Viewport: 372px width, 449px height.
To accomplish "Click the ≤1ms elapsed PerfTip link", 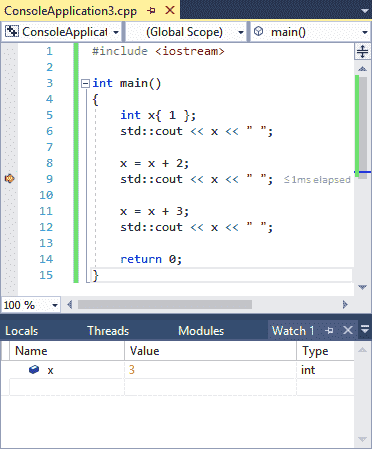I will click(x=317, y=180).
